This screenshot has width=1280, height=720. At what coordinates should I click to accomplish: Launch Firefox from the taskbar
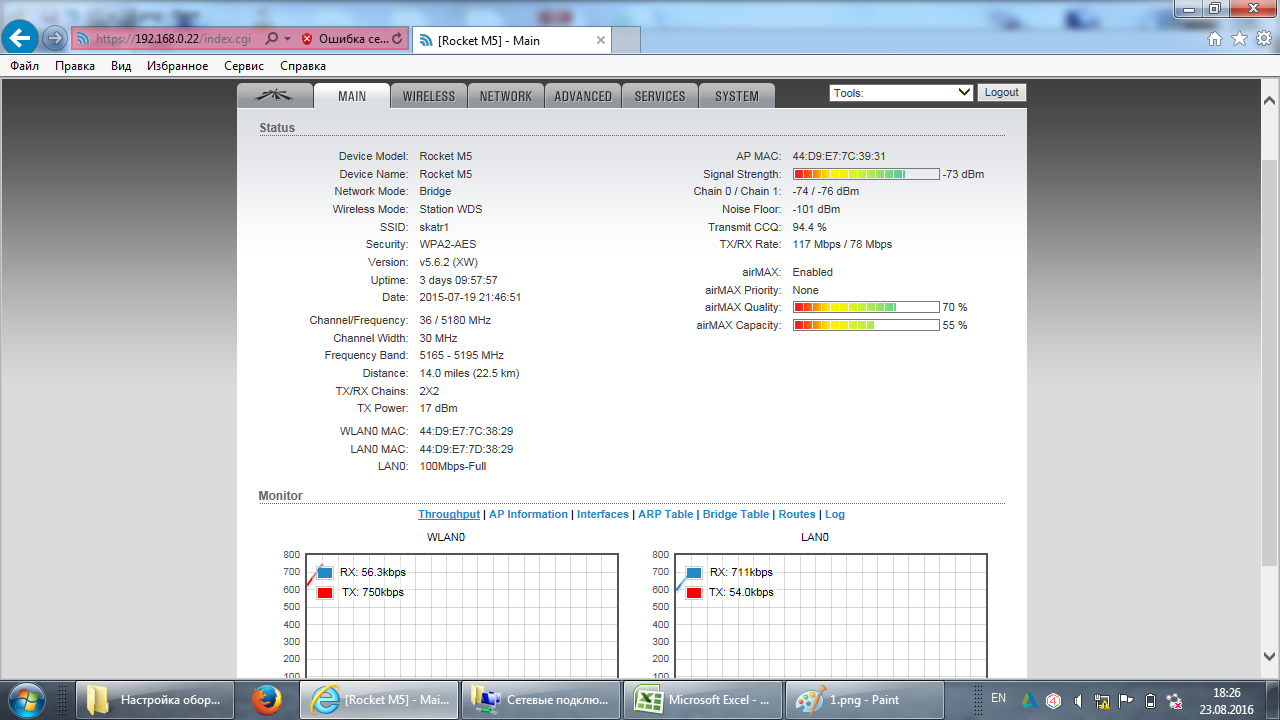point(266,700)
